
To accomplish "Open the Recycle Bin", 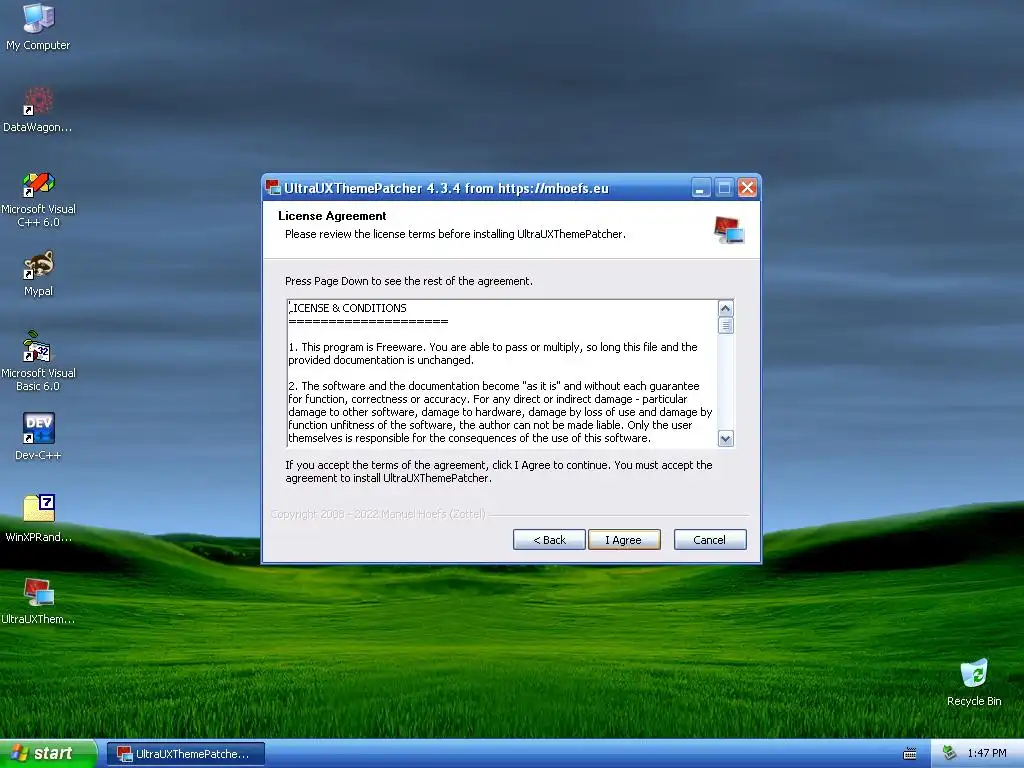I will pos(974,682).
